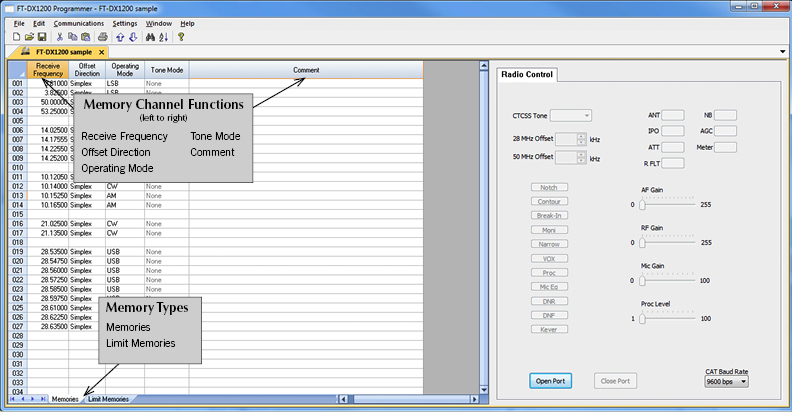Go to last sheet tab navigation arrow
The height and width of the screenshot is (412, 792).
(41, 399)
